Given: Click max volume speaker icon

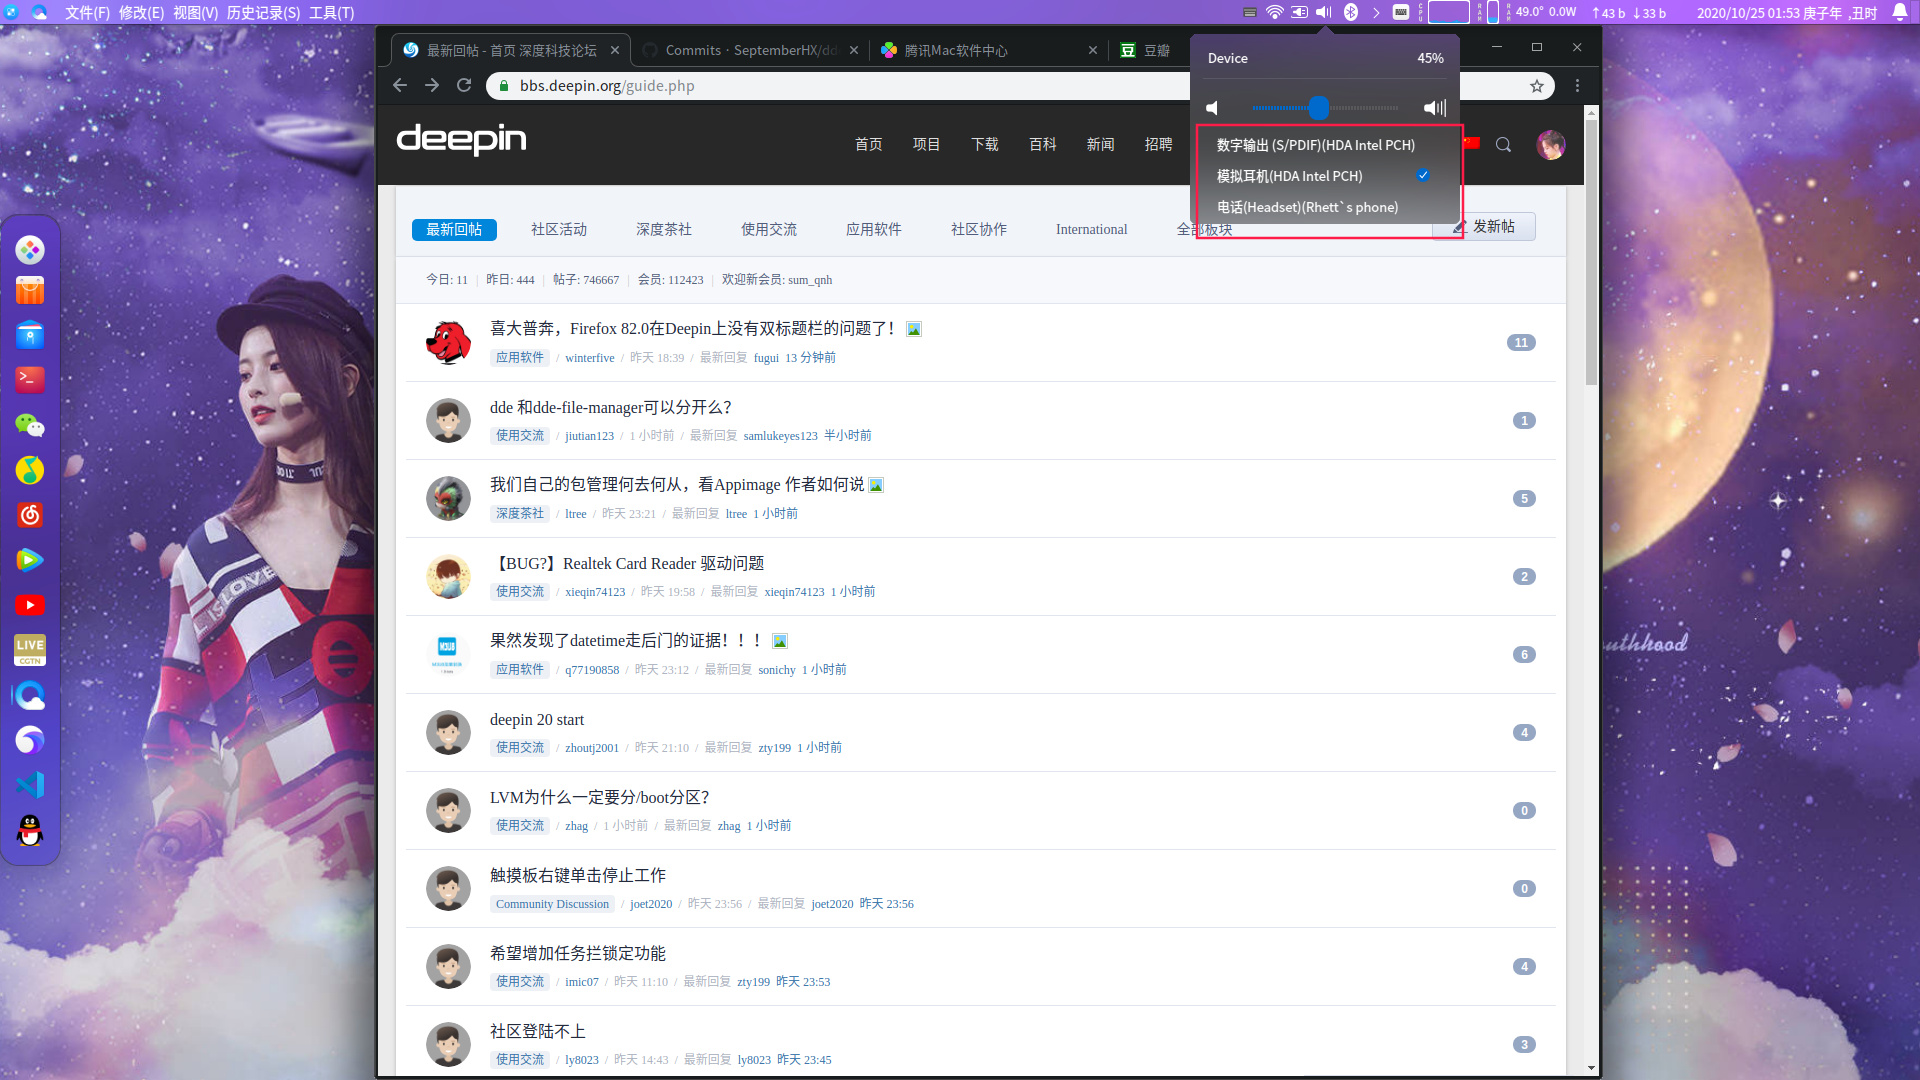Looking at the screenshot, I should pyautogui.click(x=1435, y=108).
